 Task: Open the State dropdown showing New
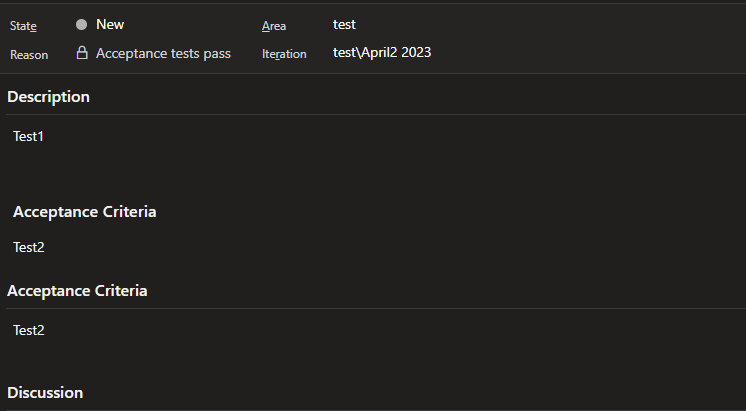(x=110, y=24)
